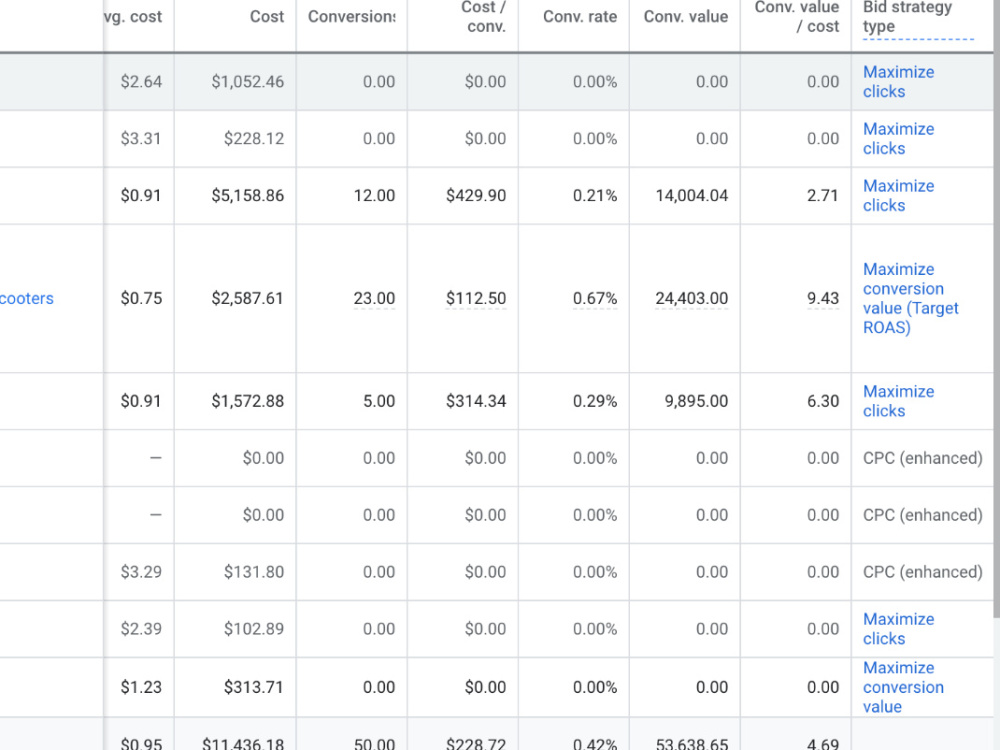The width and height of the screenshot is (1000, 750).
Task: Click the total cost per conversion $228.72
Action: tap(476, 744)
